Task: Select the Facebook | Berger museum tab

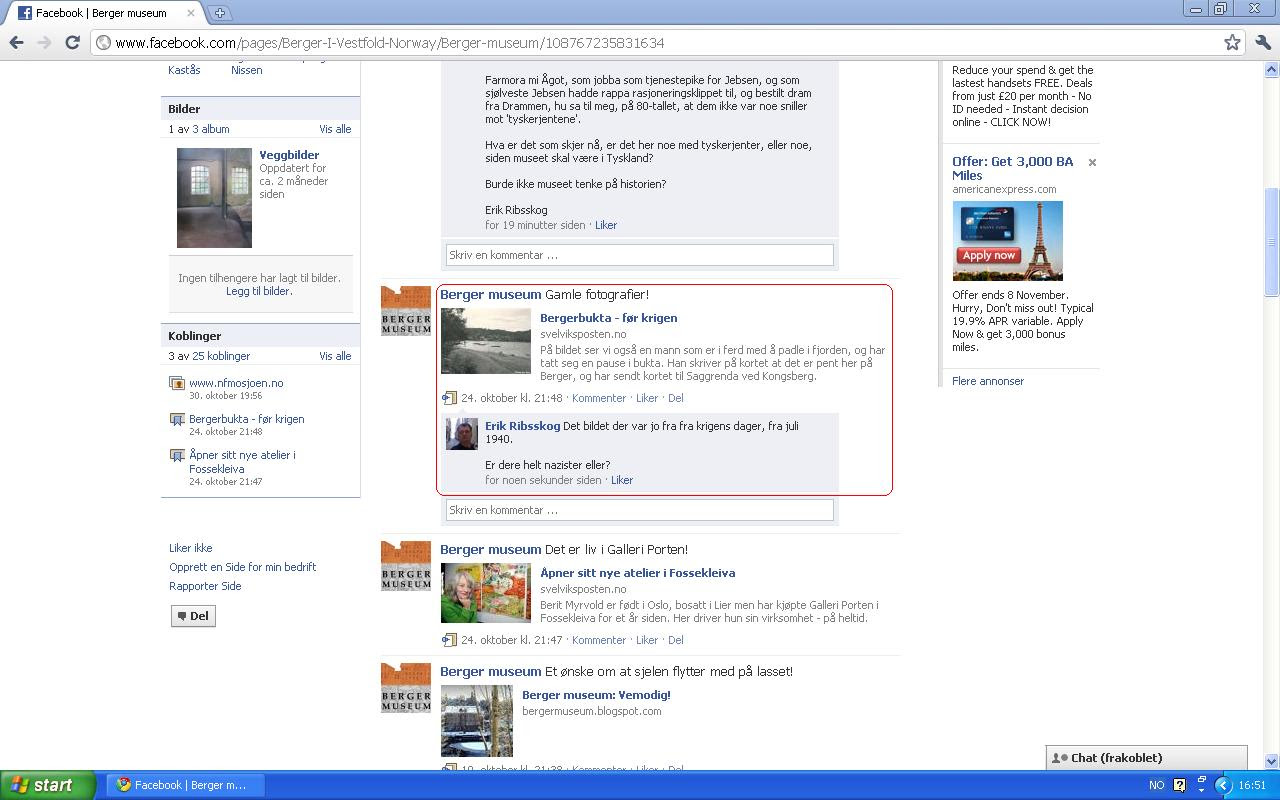Action: pyautogui.click(x=100, y=13)
